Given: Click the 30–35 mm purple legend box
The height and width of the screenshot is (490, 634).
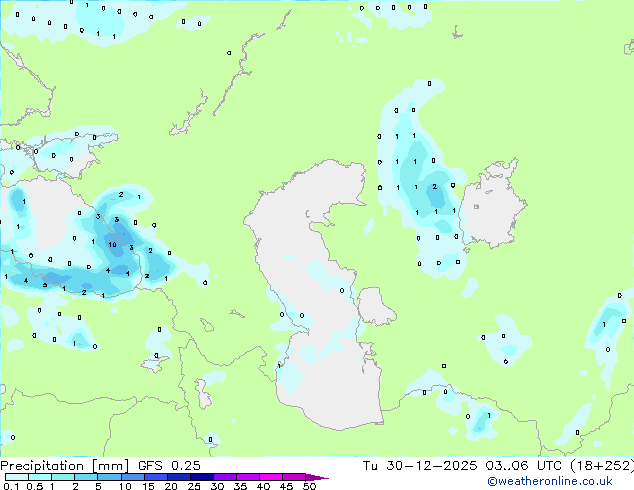Looking at the screenshot, I should [225, 477].
